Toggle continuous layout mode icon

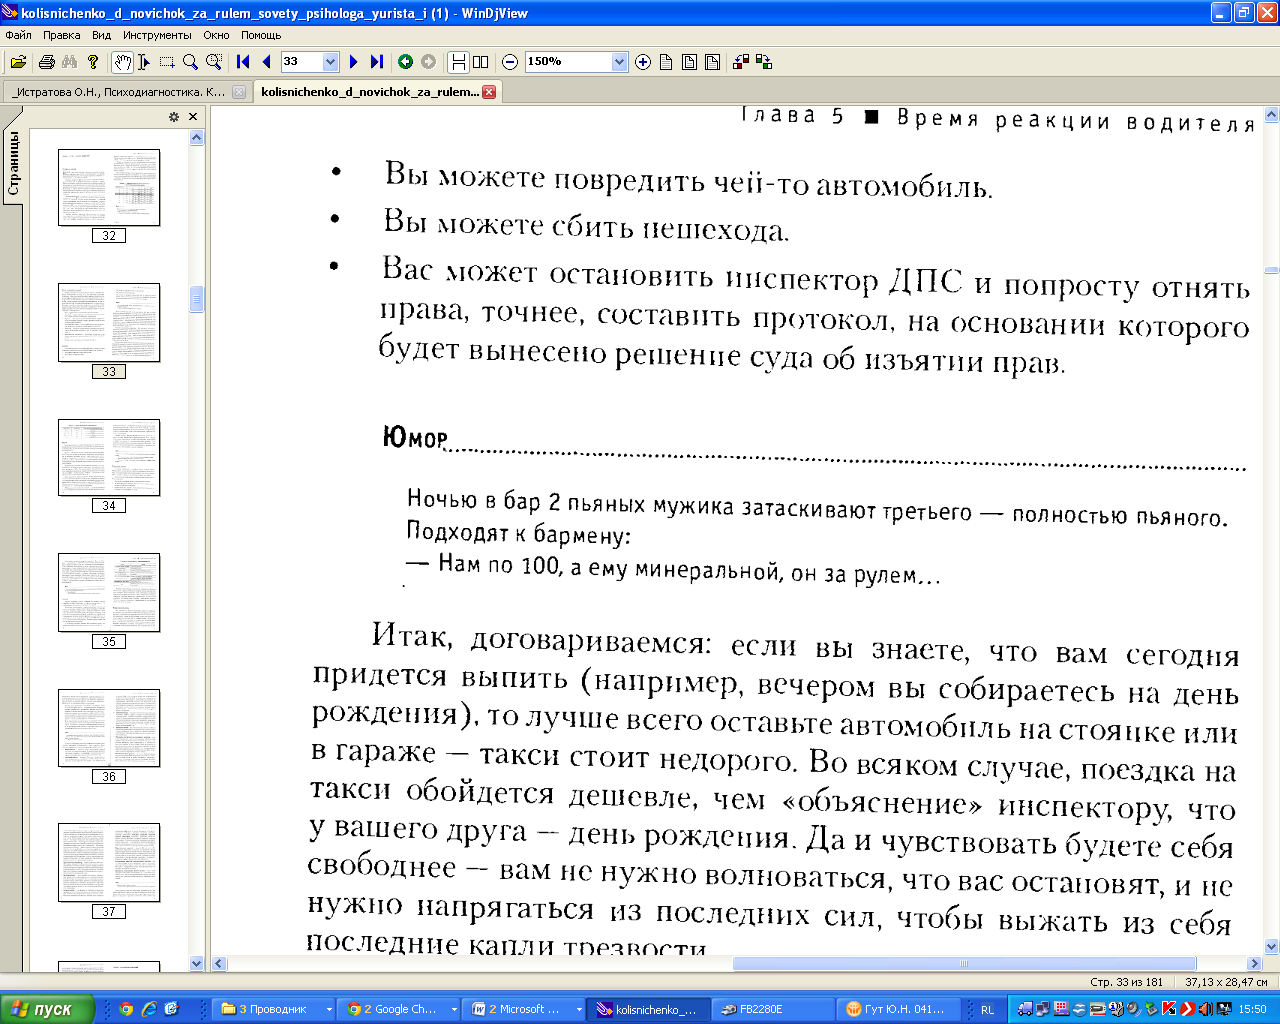458,62
